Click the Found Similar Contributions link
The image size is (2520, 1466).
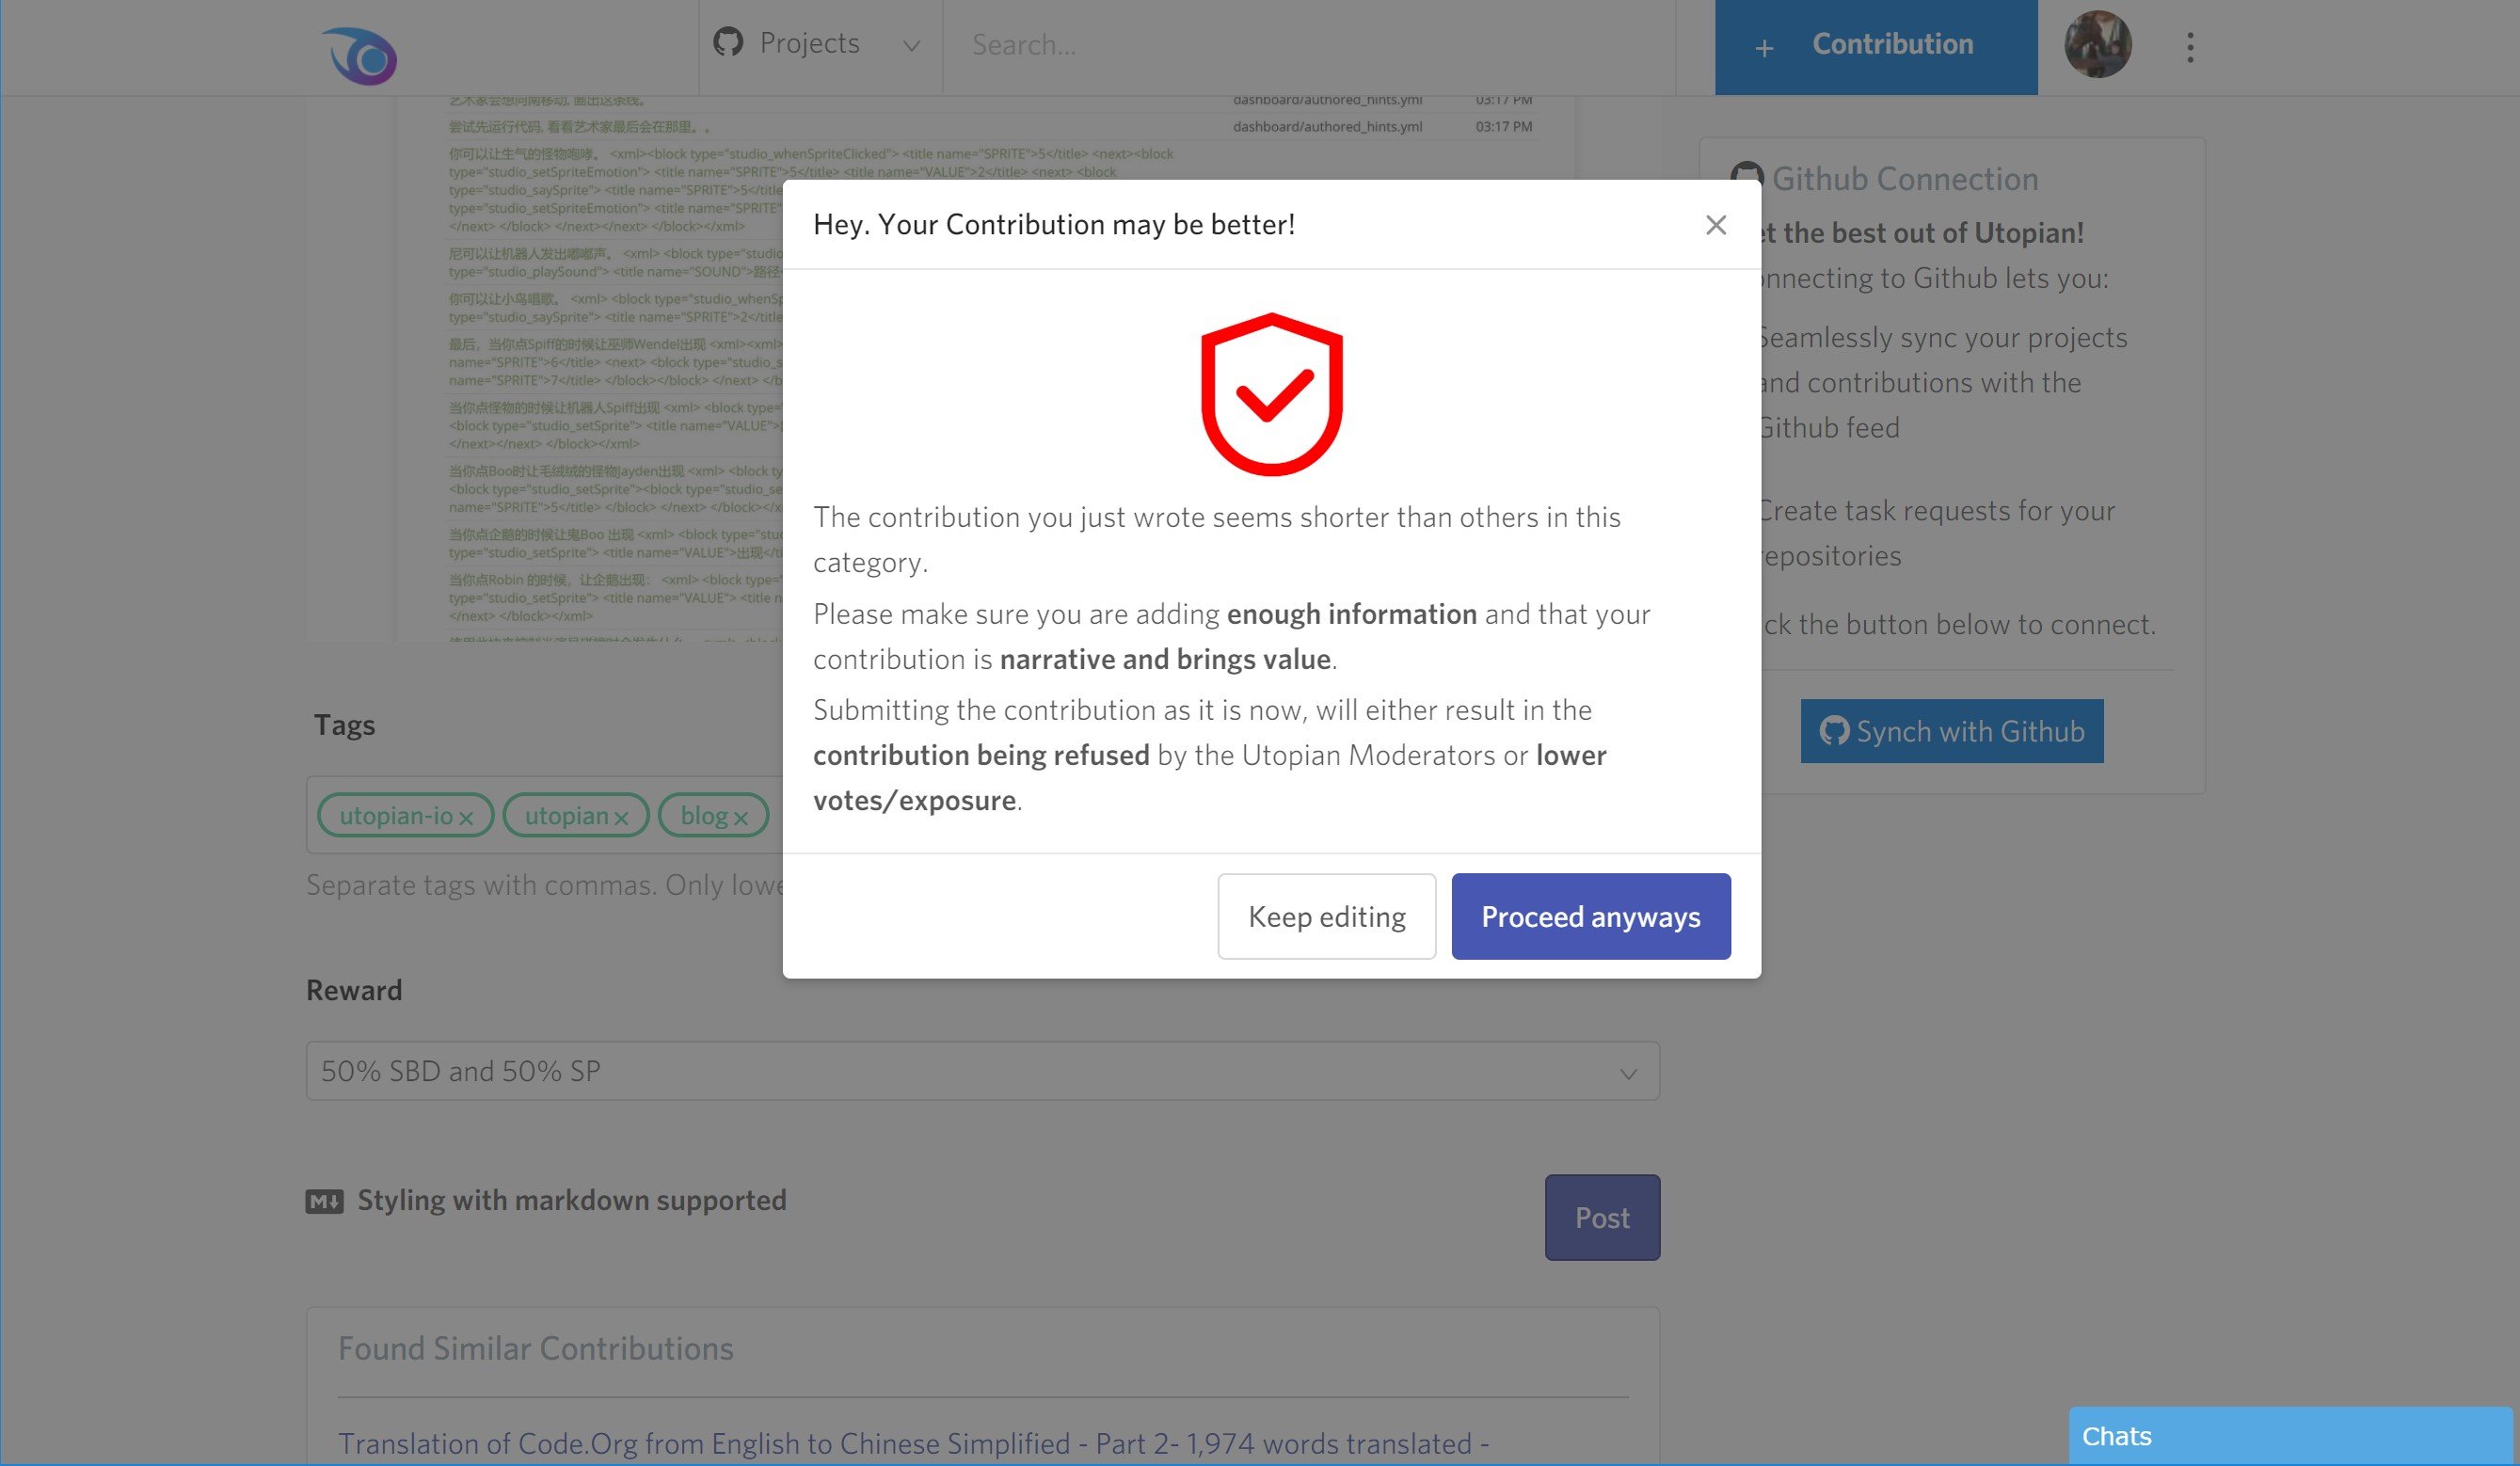pos(534,1346)
